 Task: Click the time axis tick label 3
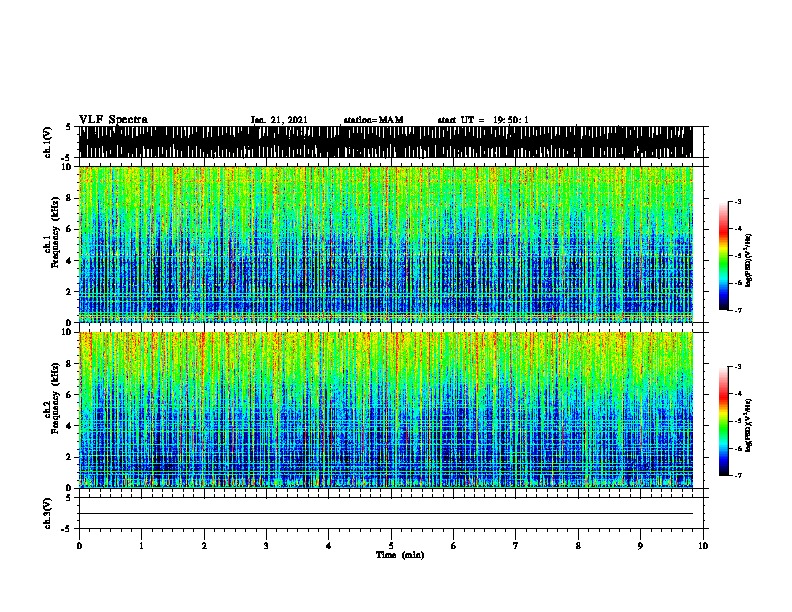(x=266, y=546)
